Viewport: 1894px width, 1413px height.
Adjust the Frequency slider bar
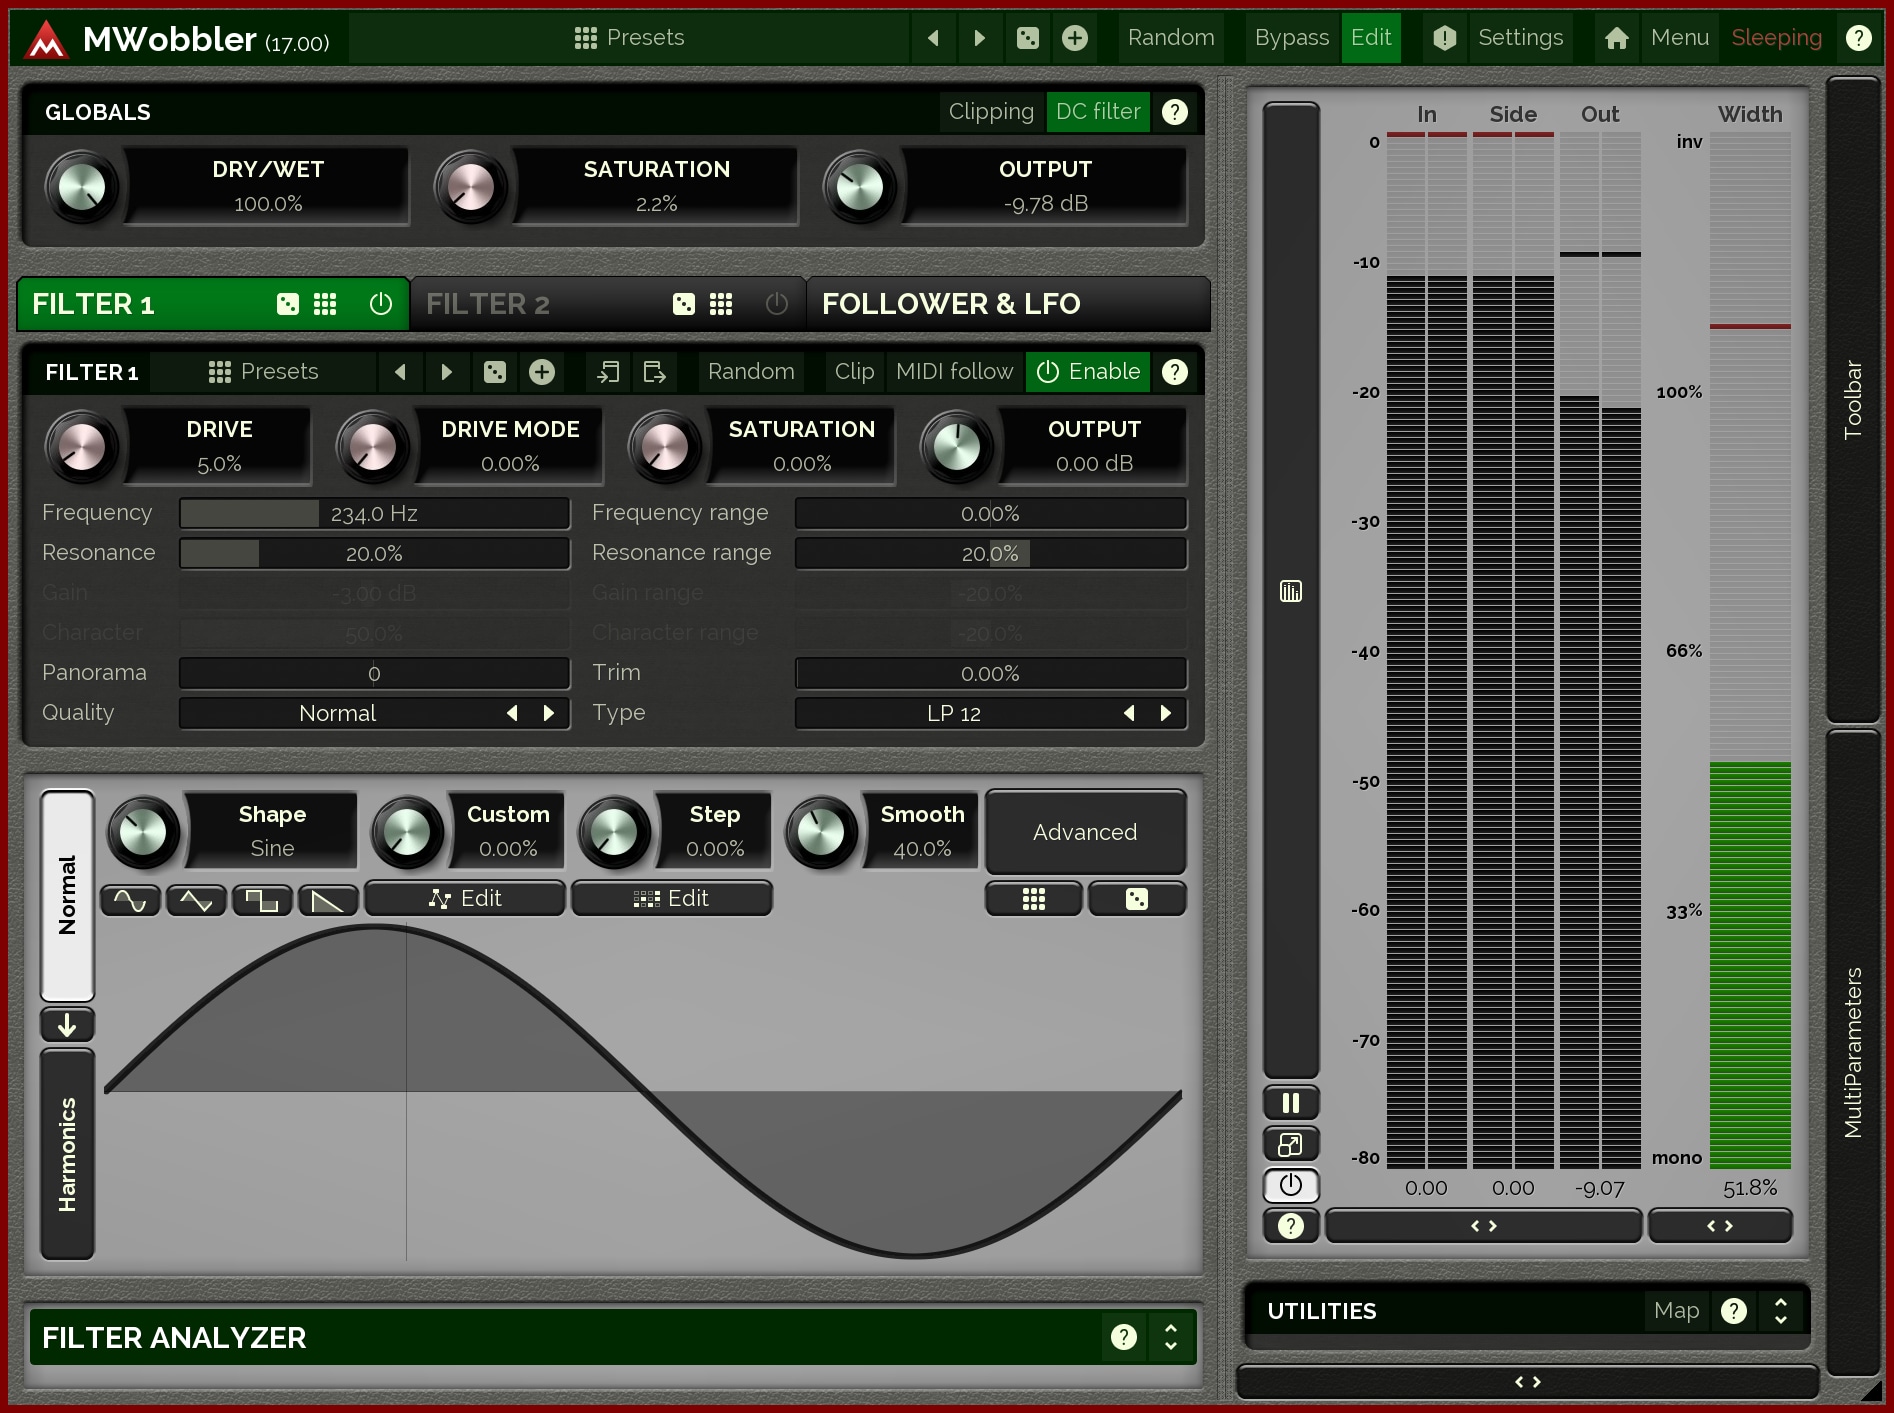pos(374,514)
